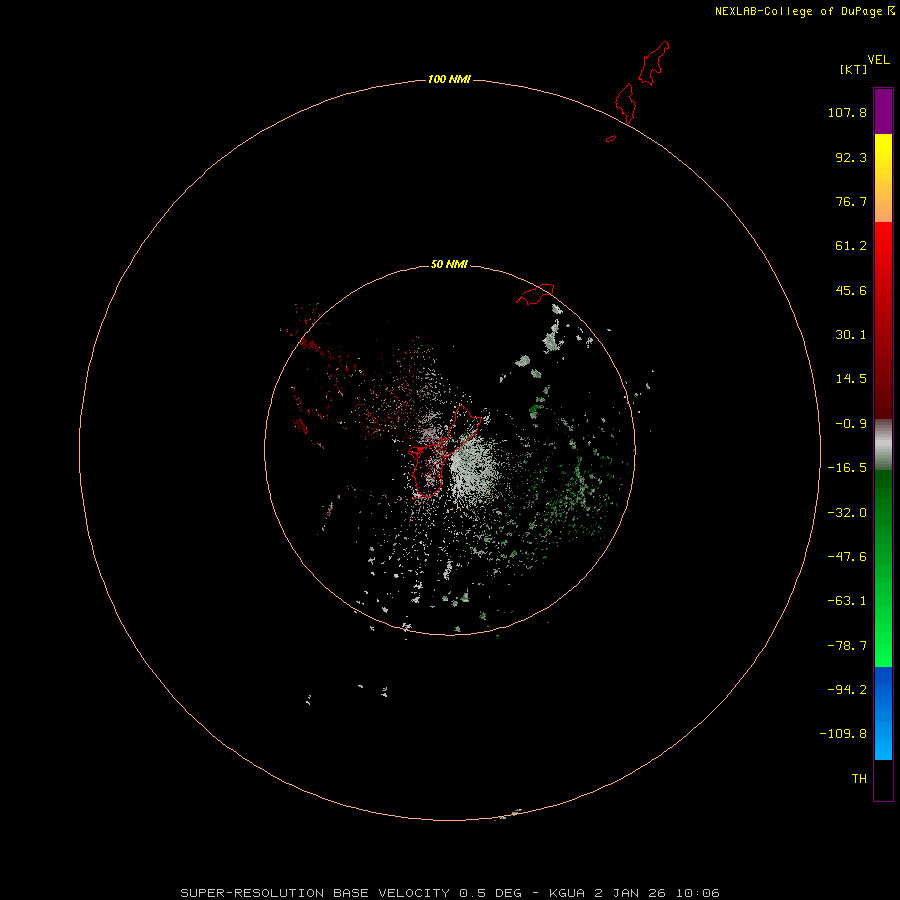
Task: Click the TH threshold label
Action: pos(859,779)
